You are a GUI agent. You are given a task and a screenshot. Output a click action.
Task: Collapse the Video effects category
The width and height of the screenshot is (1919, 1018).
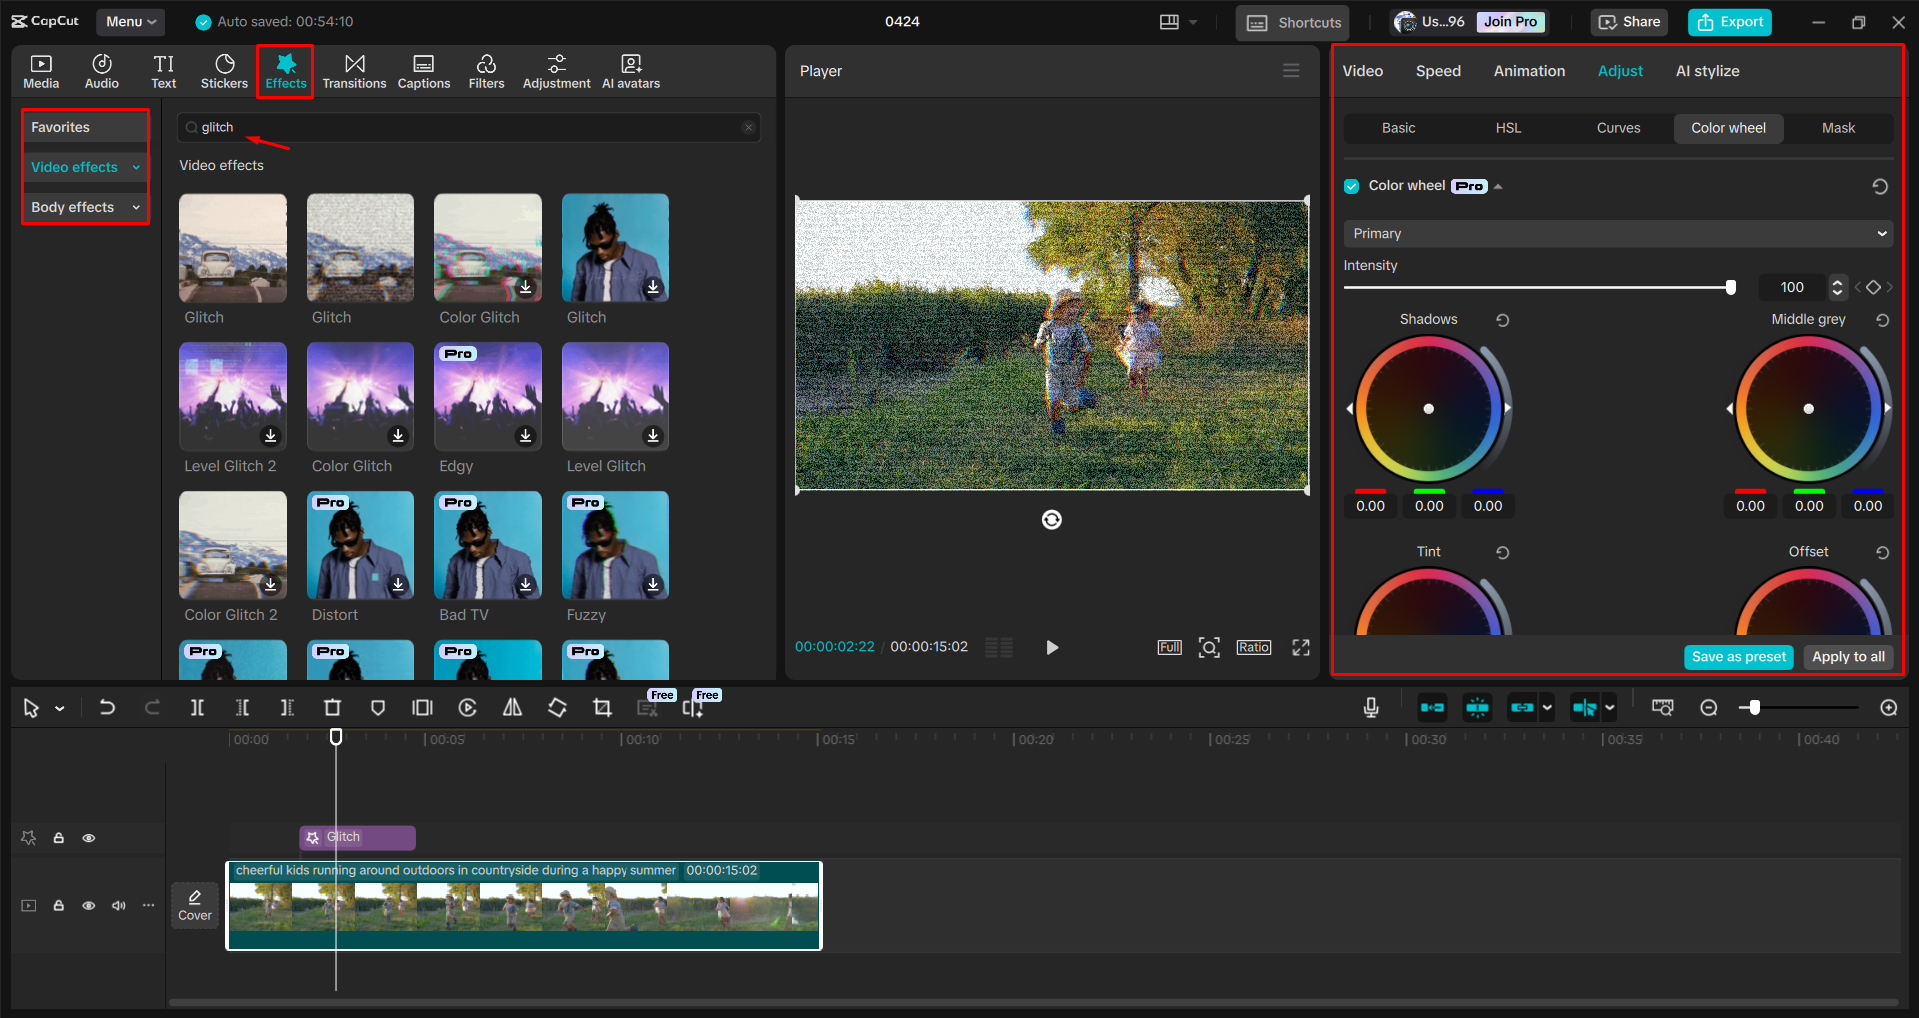(x=136, y=166)
